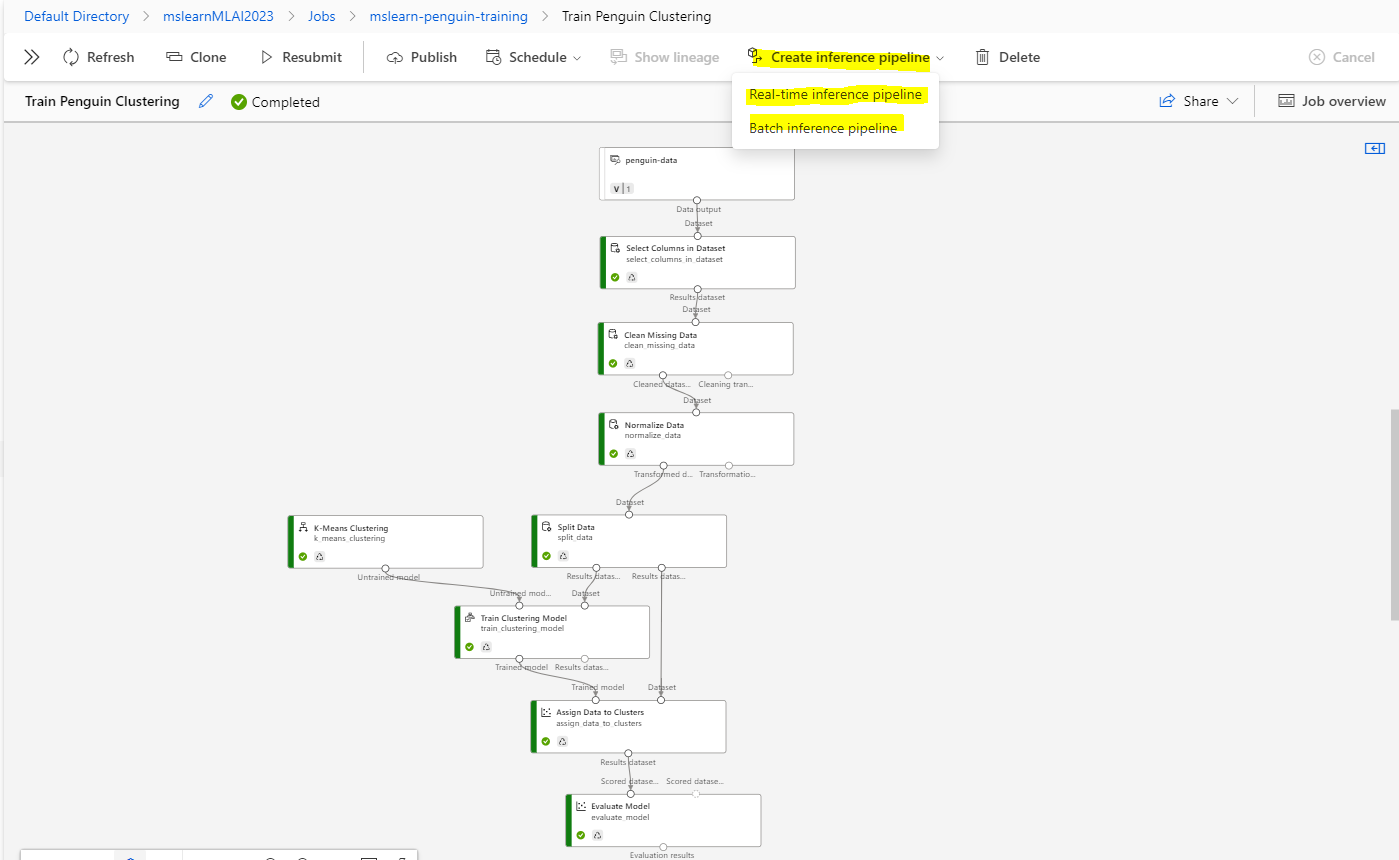Screen dimensions: 1399x860
Task: Click Normalize Data completed checkmark
Action: [x=614, y=453]
